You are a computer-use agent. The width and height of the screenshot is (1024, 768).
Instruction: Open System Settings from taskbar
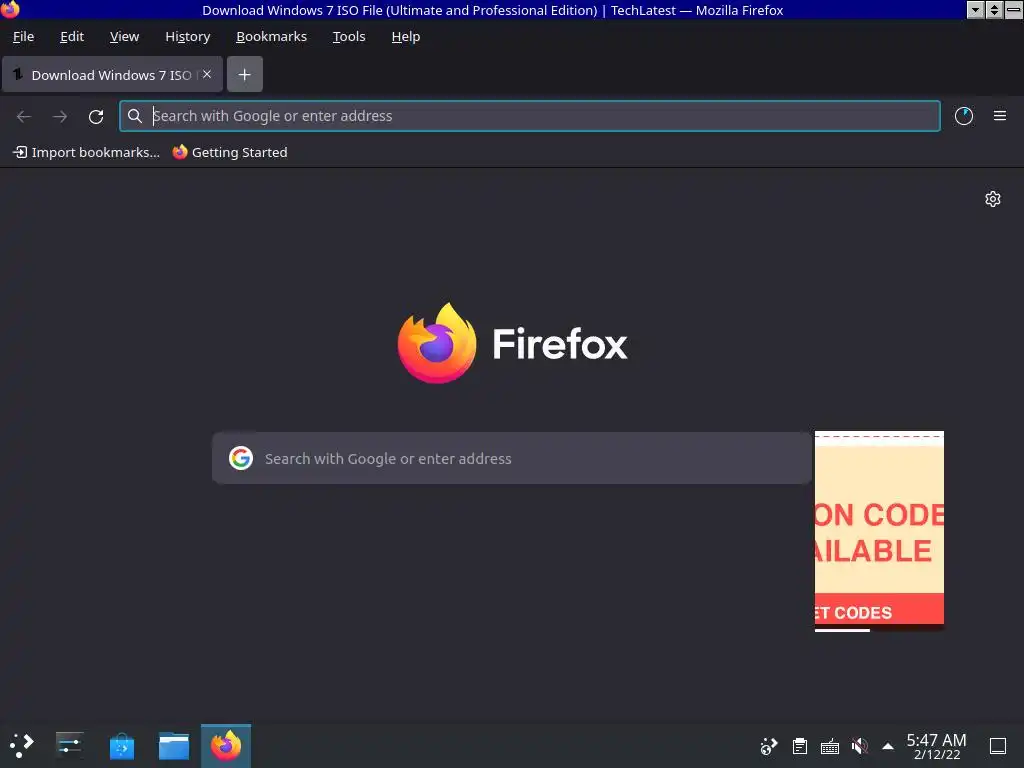(x=69, y=745)
